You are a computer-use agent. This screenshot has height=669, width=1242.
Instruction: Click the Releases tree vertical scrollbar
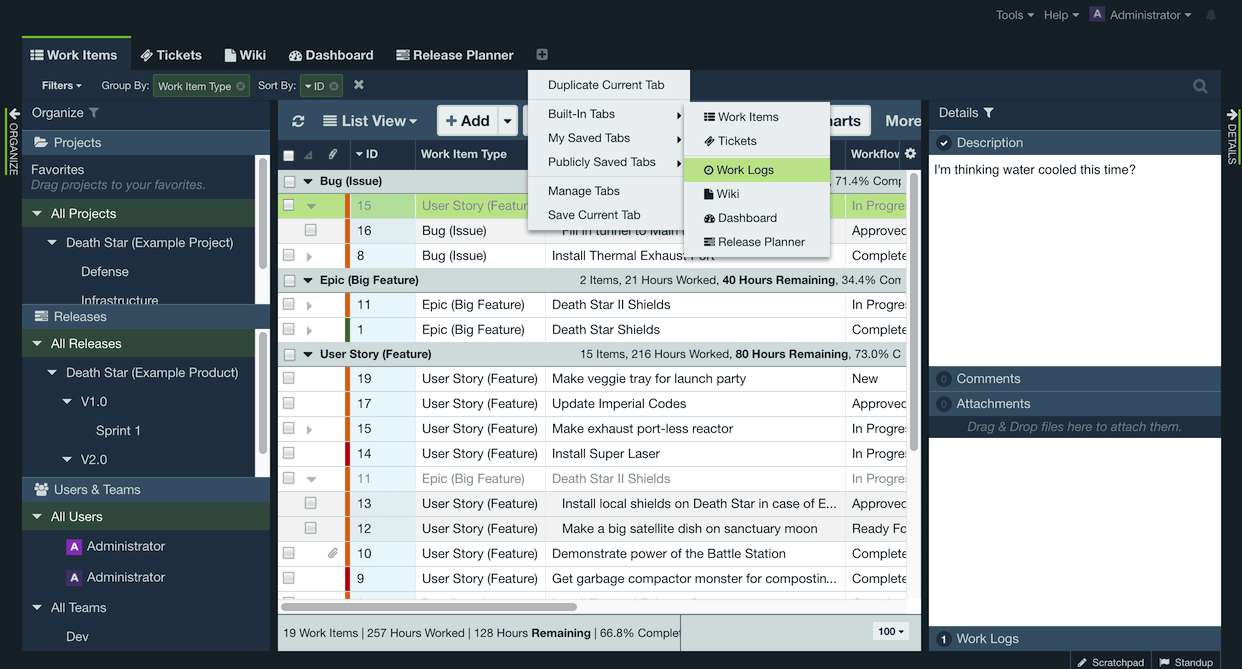click(x=263, y=395)
